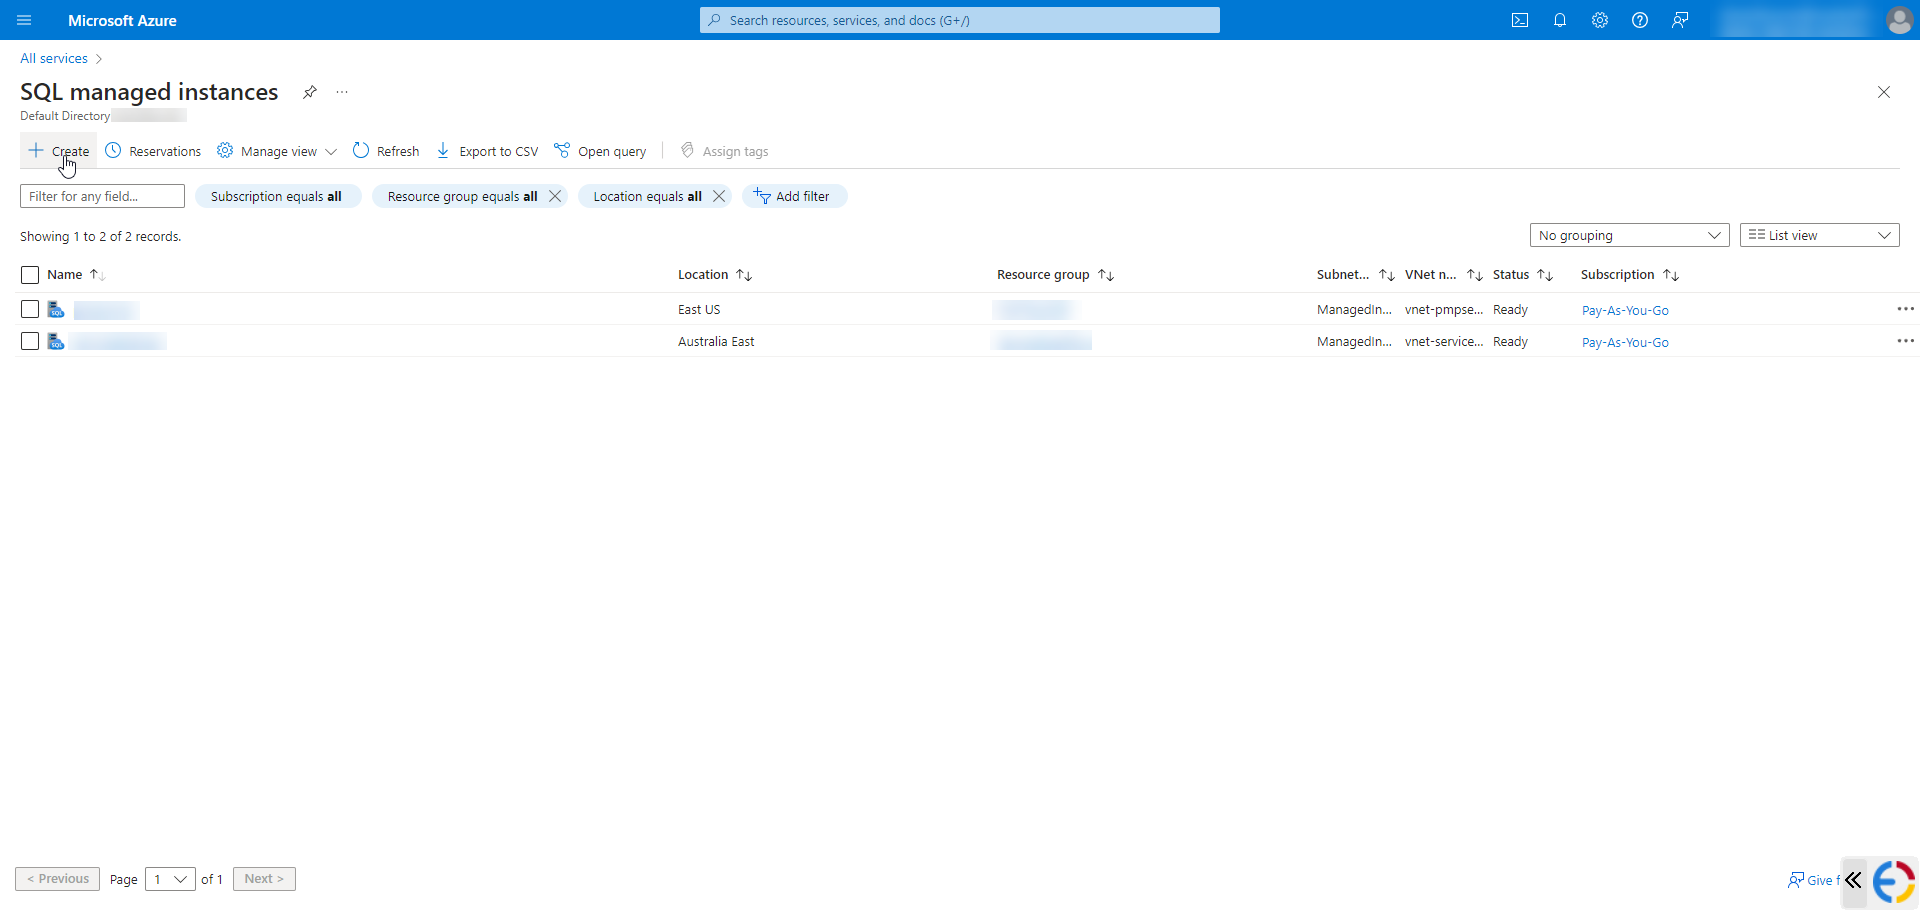Expand the Manage view menu

[276, 151]
